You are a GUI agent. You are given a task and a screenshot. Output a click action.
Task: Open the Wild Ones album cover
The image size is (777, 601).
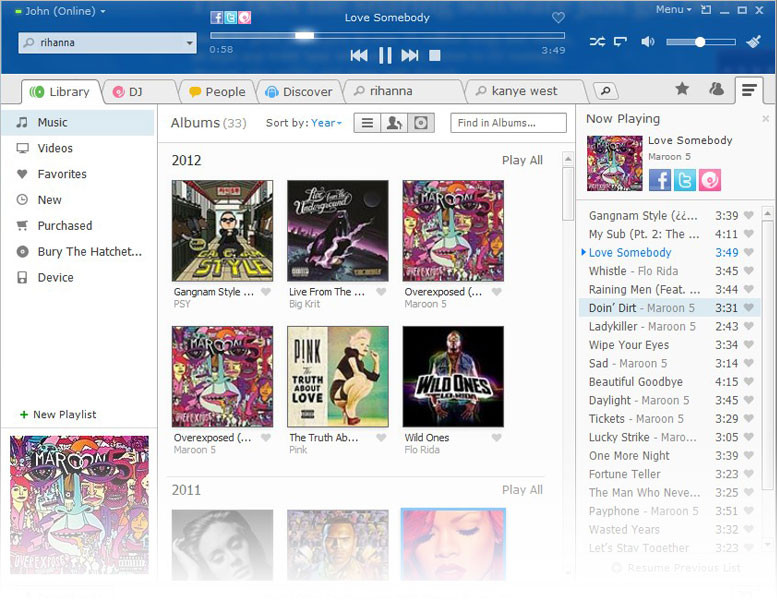click(453, 377)
